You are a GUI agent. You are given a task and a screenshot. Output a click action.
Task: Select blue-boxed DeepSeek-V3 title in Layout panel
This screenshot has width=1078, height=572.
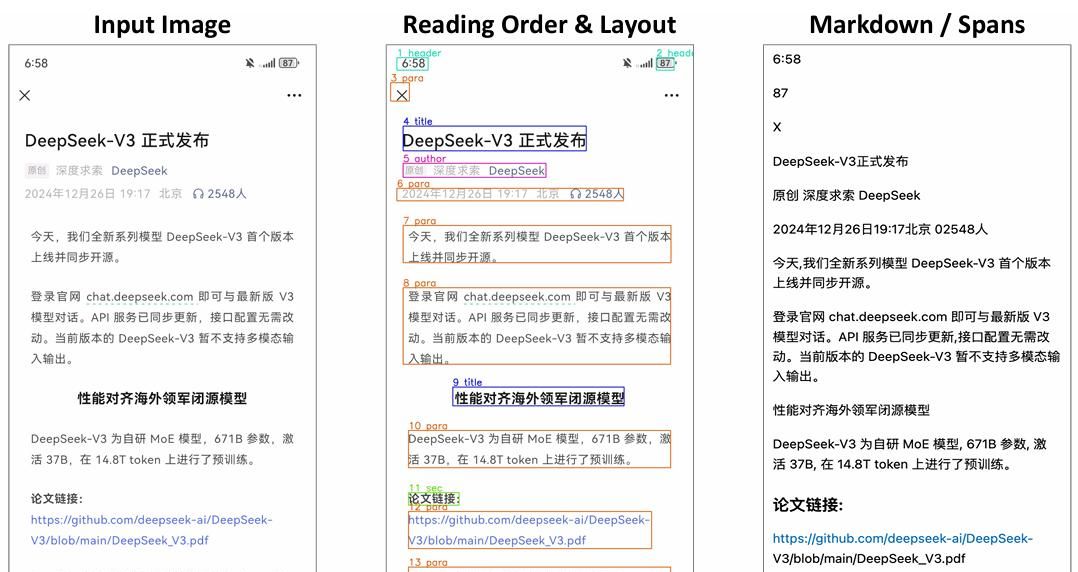[x=494, y=140]
